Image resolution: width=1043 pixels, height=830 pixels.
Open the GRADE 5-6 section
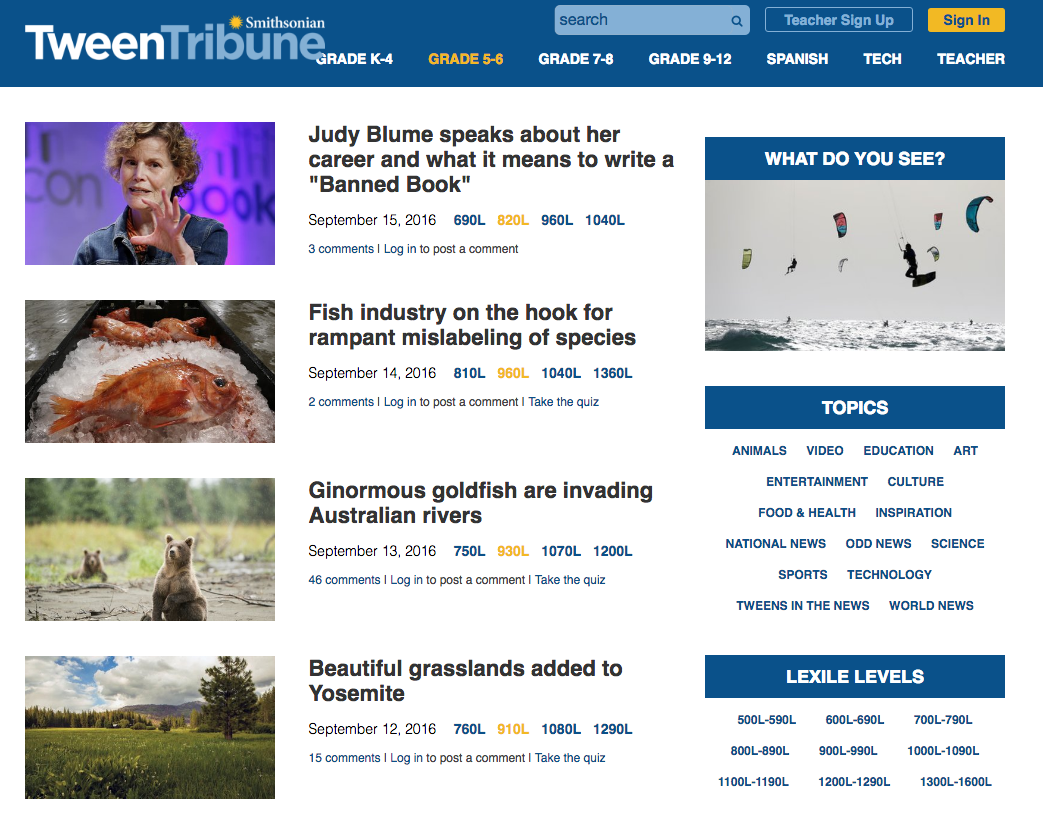[466, 59]
